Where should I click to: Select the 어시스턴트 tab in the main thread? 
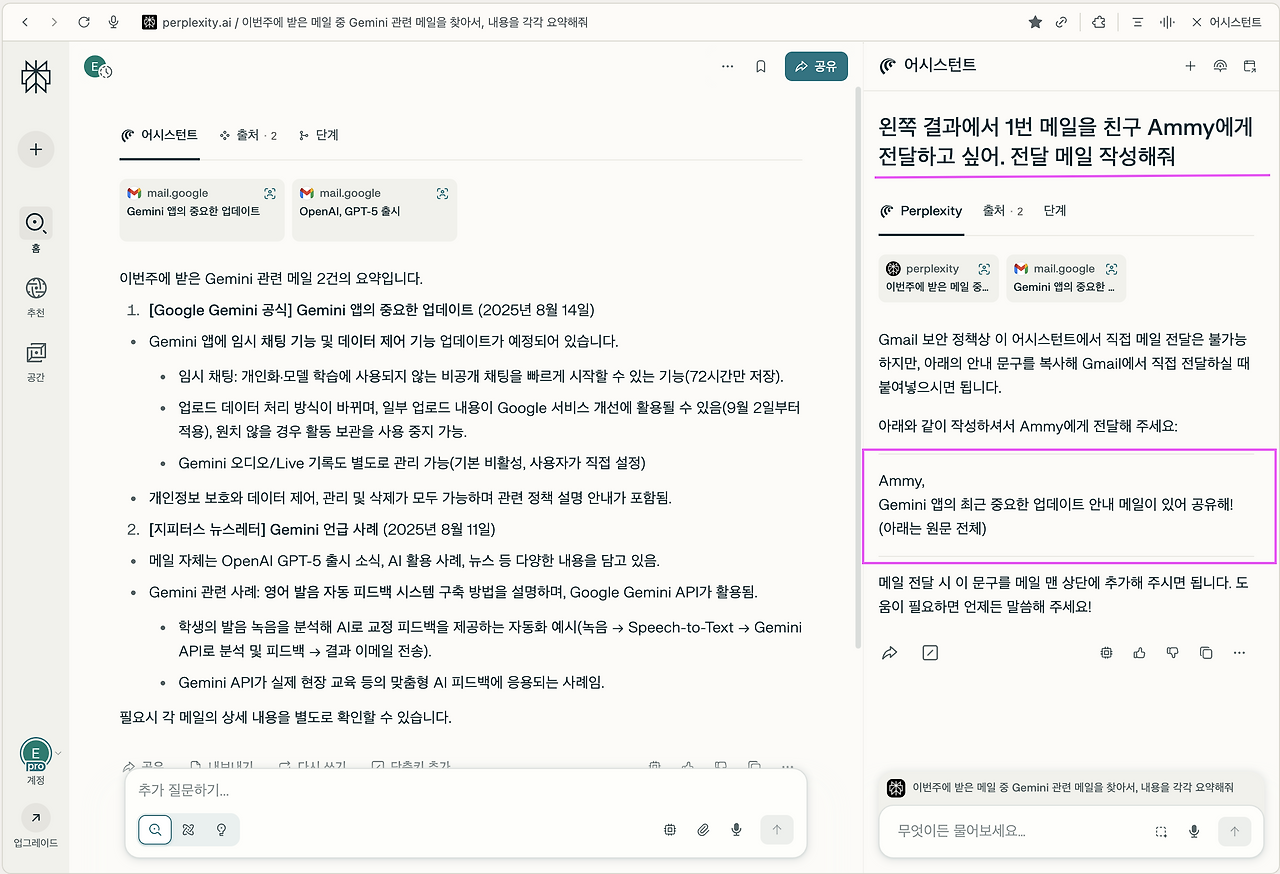coord(159,135)
